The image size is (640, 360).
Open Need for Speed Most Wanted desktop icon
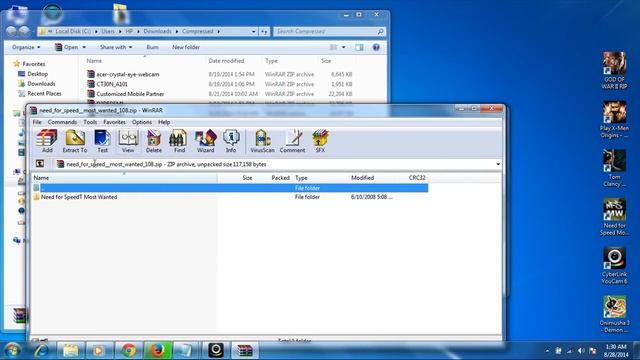(614, 217)
